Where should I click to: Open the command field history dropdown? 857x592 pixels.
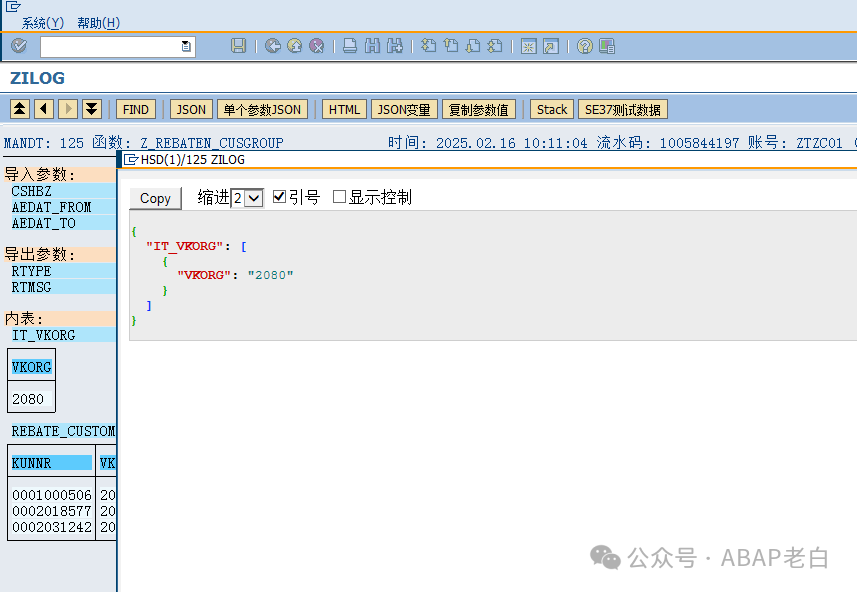tap(186, 46)
